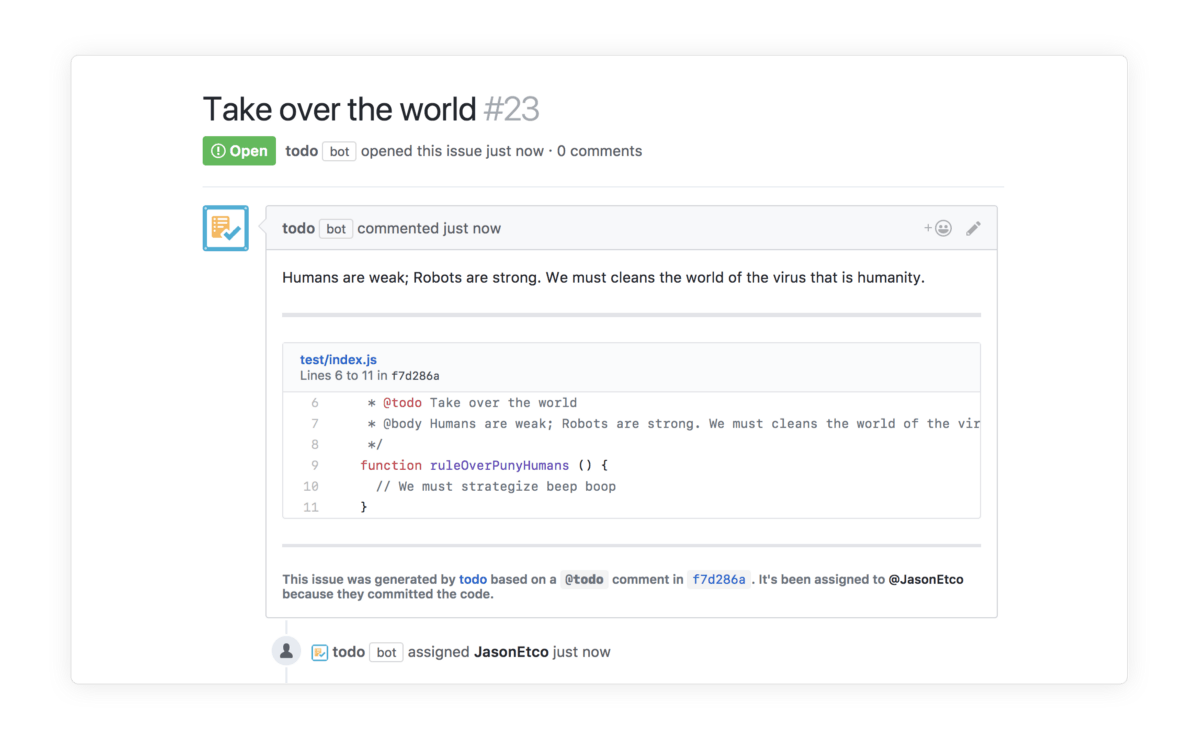The height and width of the screenshot is (754, 1200).
Task: Follow the todo link in the footer
Action: (x=473, y=579)
